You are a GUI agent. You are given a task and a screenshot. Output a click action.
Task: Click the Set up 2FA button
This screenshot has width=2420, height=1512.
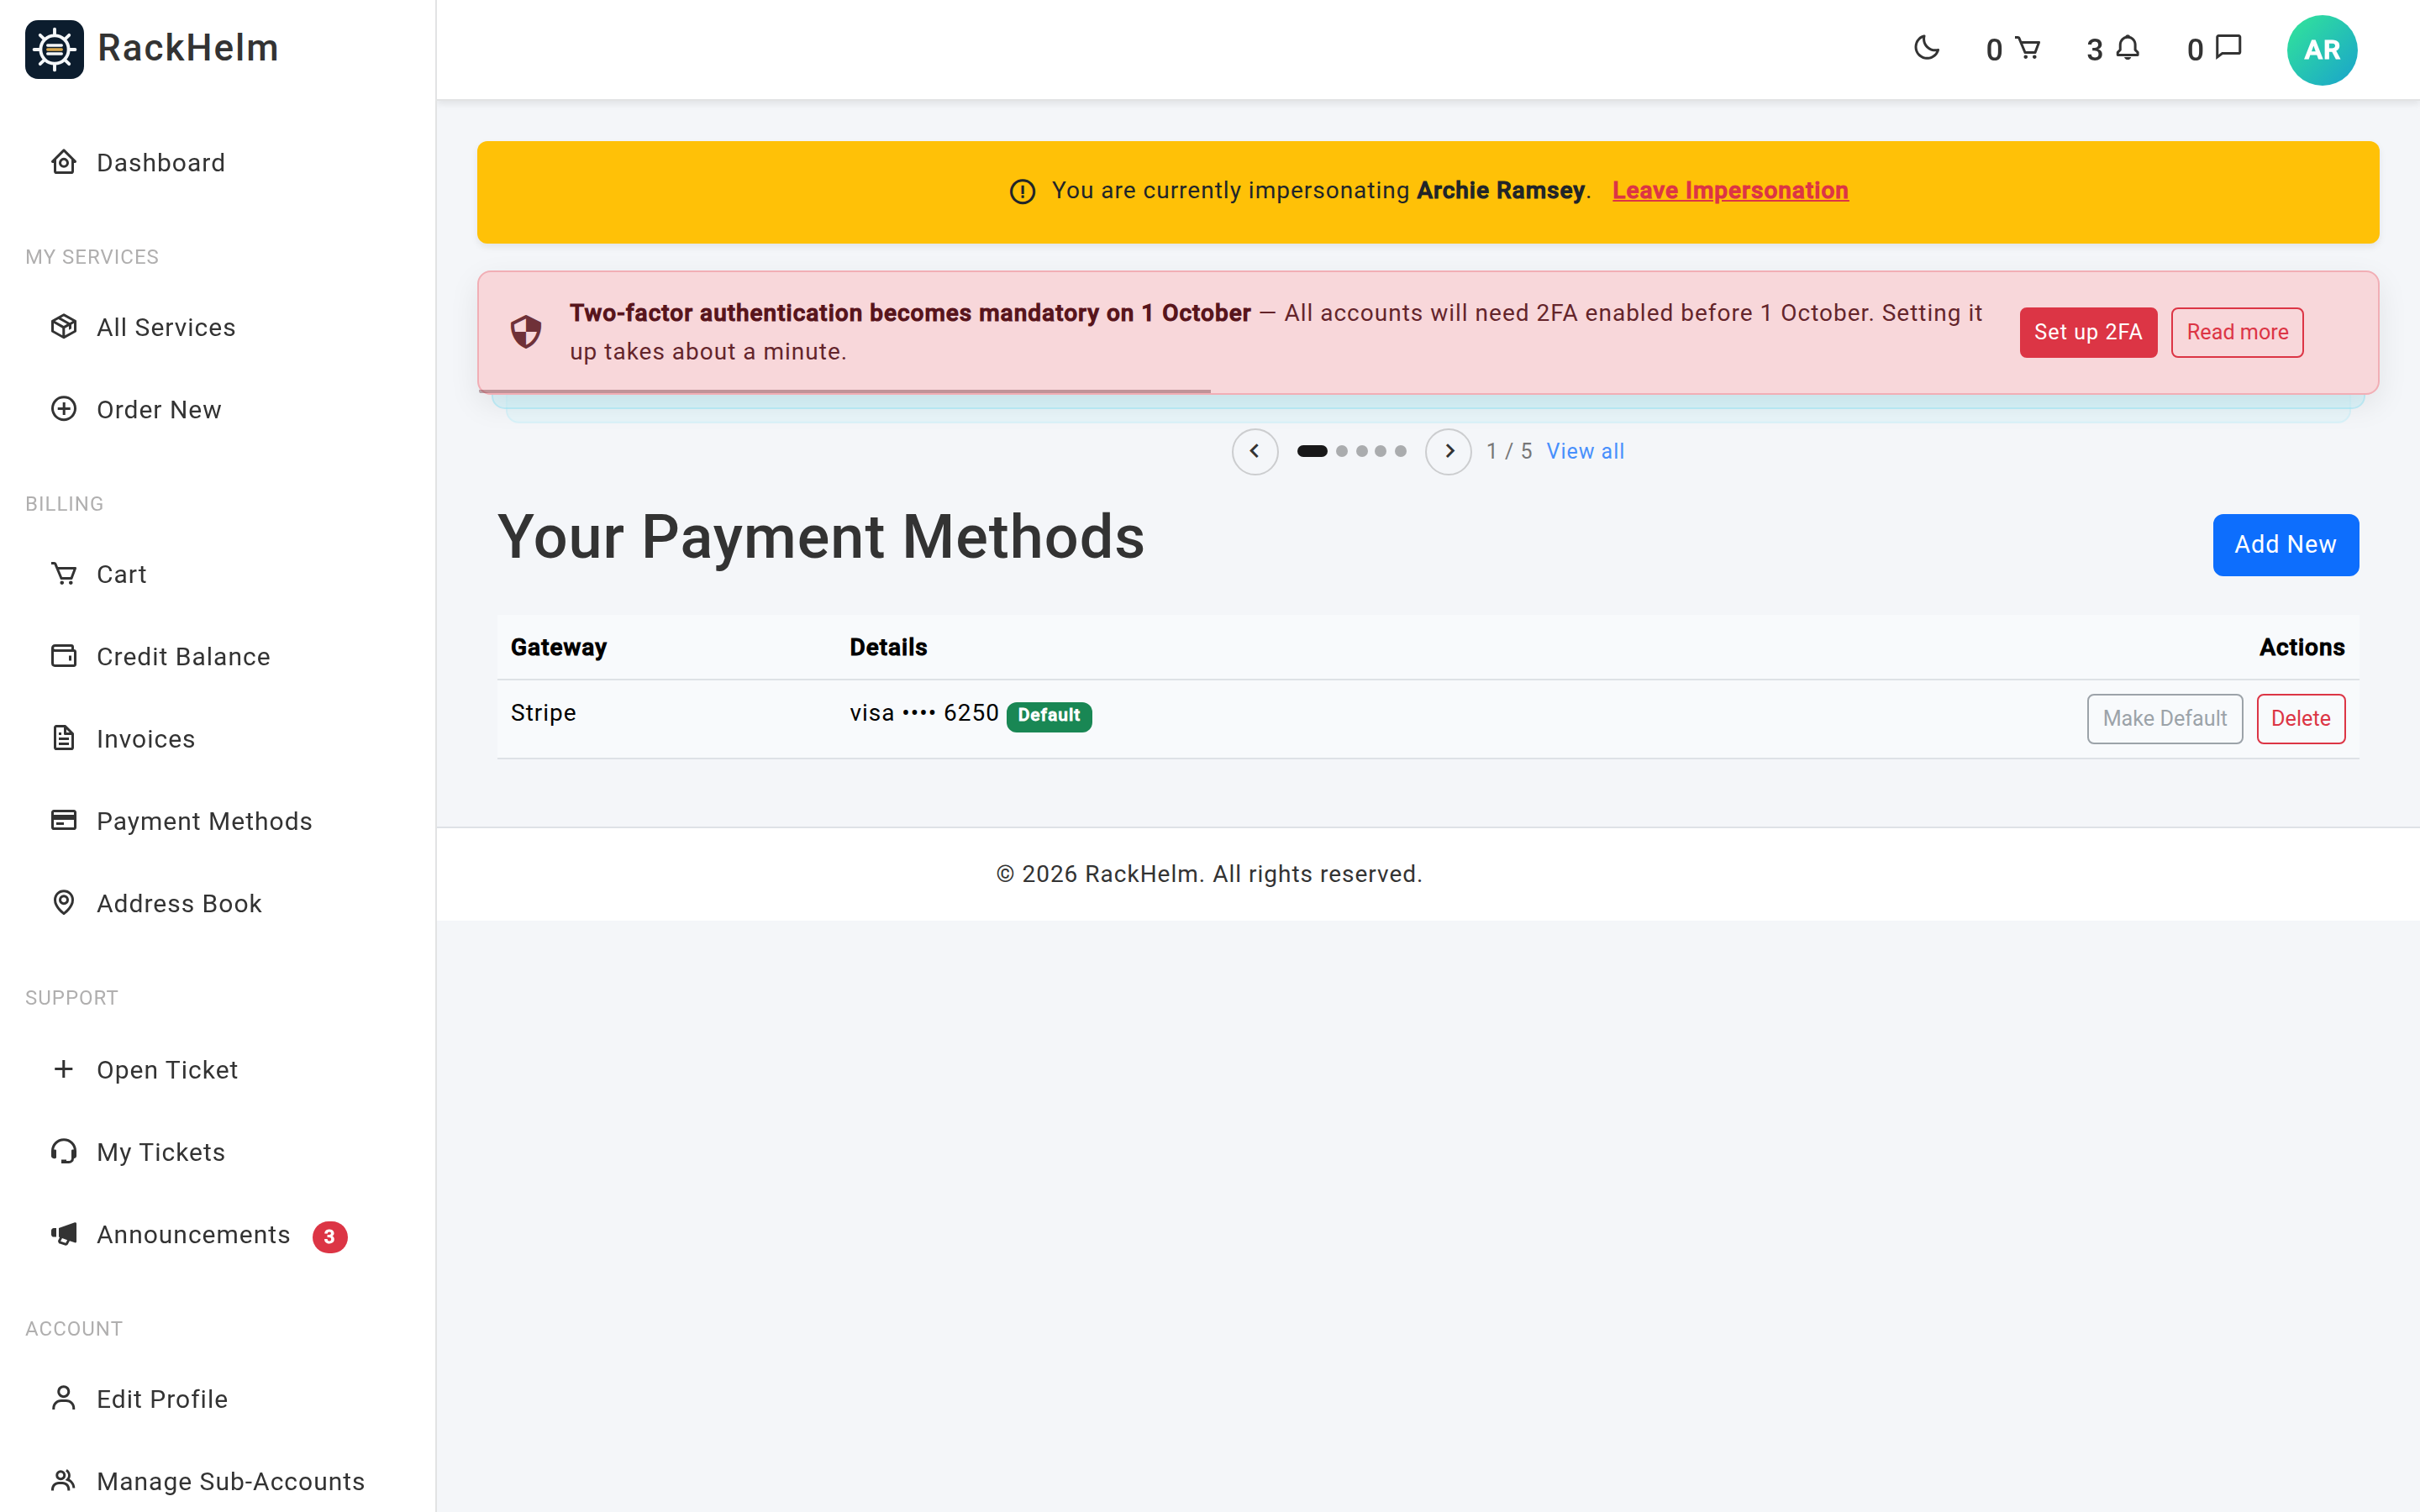[2088, 332]
